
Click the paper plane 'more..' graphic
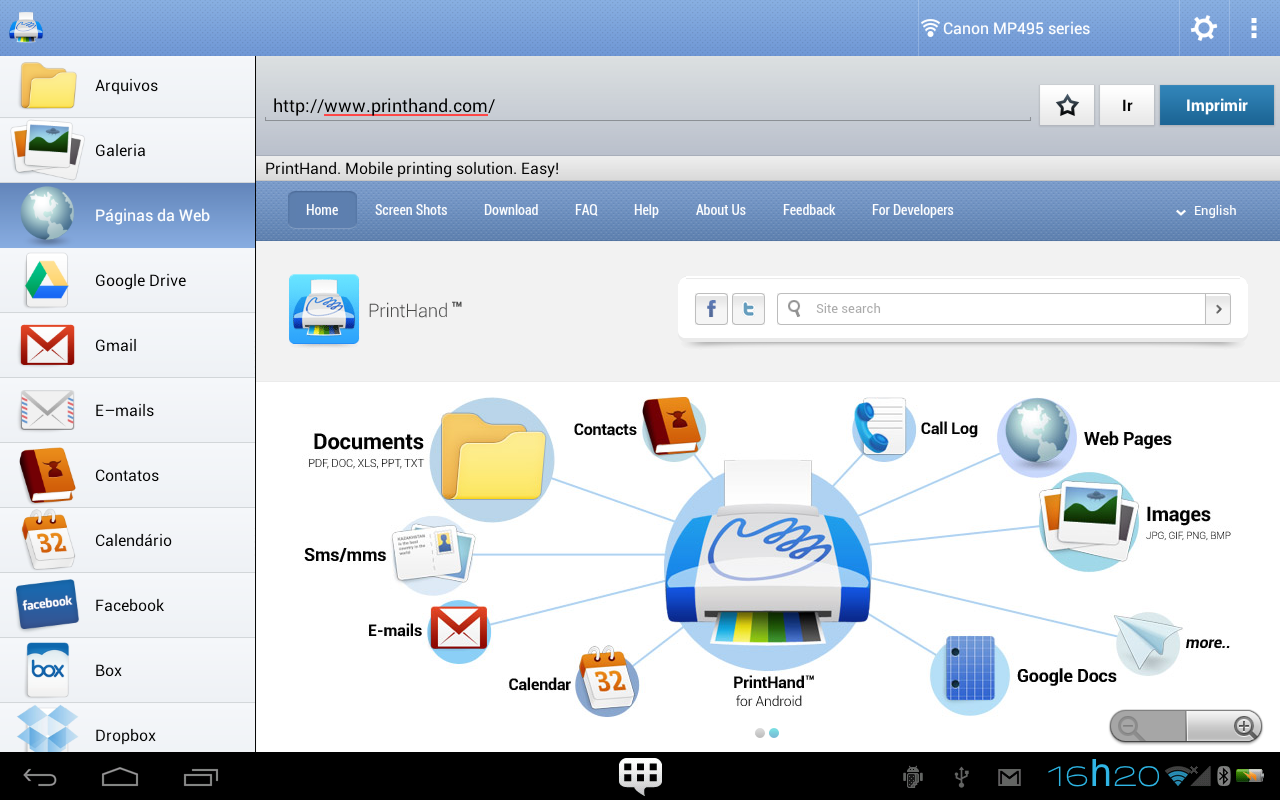(x=1148, y=643)
